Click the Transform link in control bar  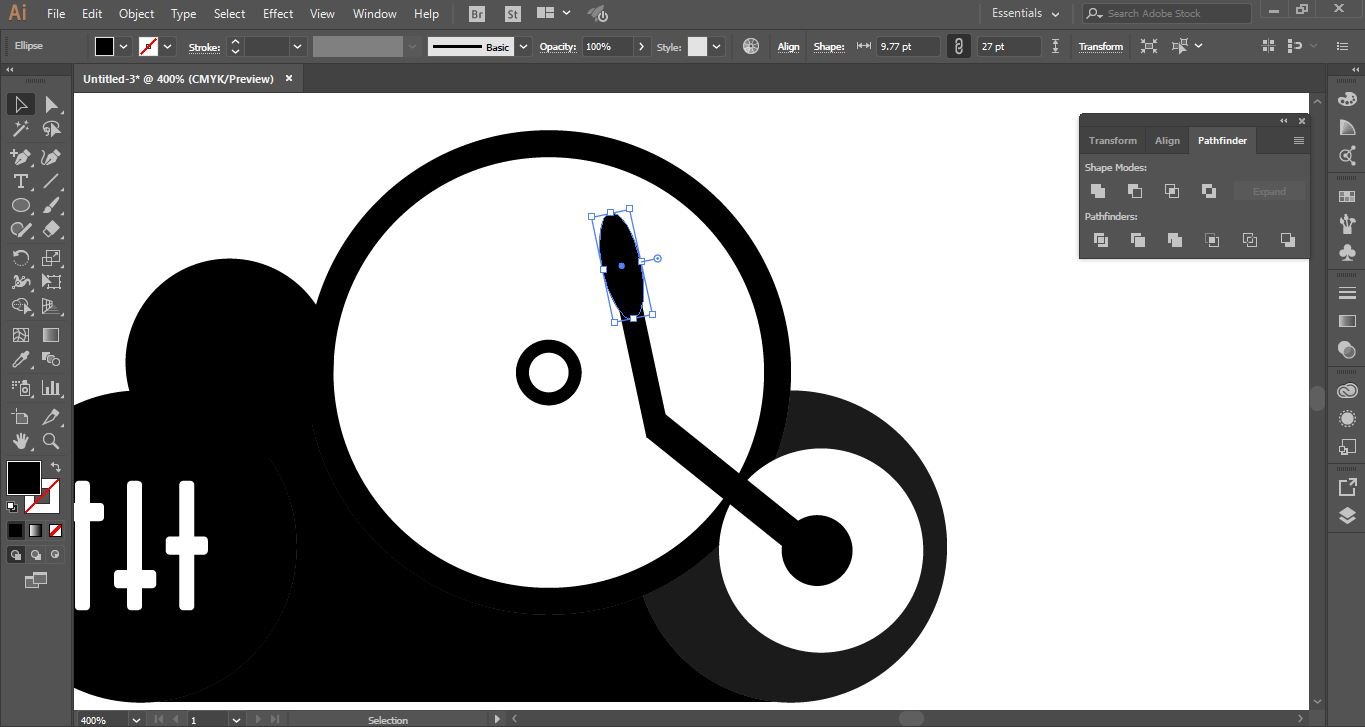tap(1101, 47)
